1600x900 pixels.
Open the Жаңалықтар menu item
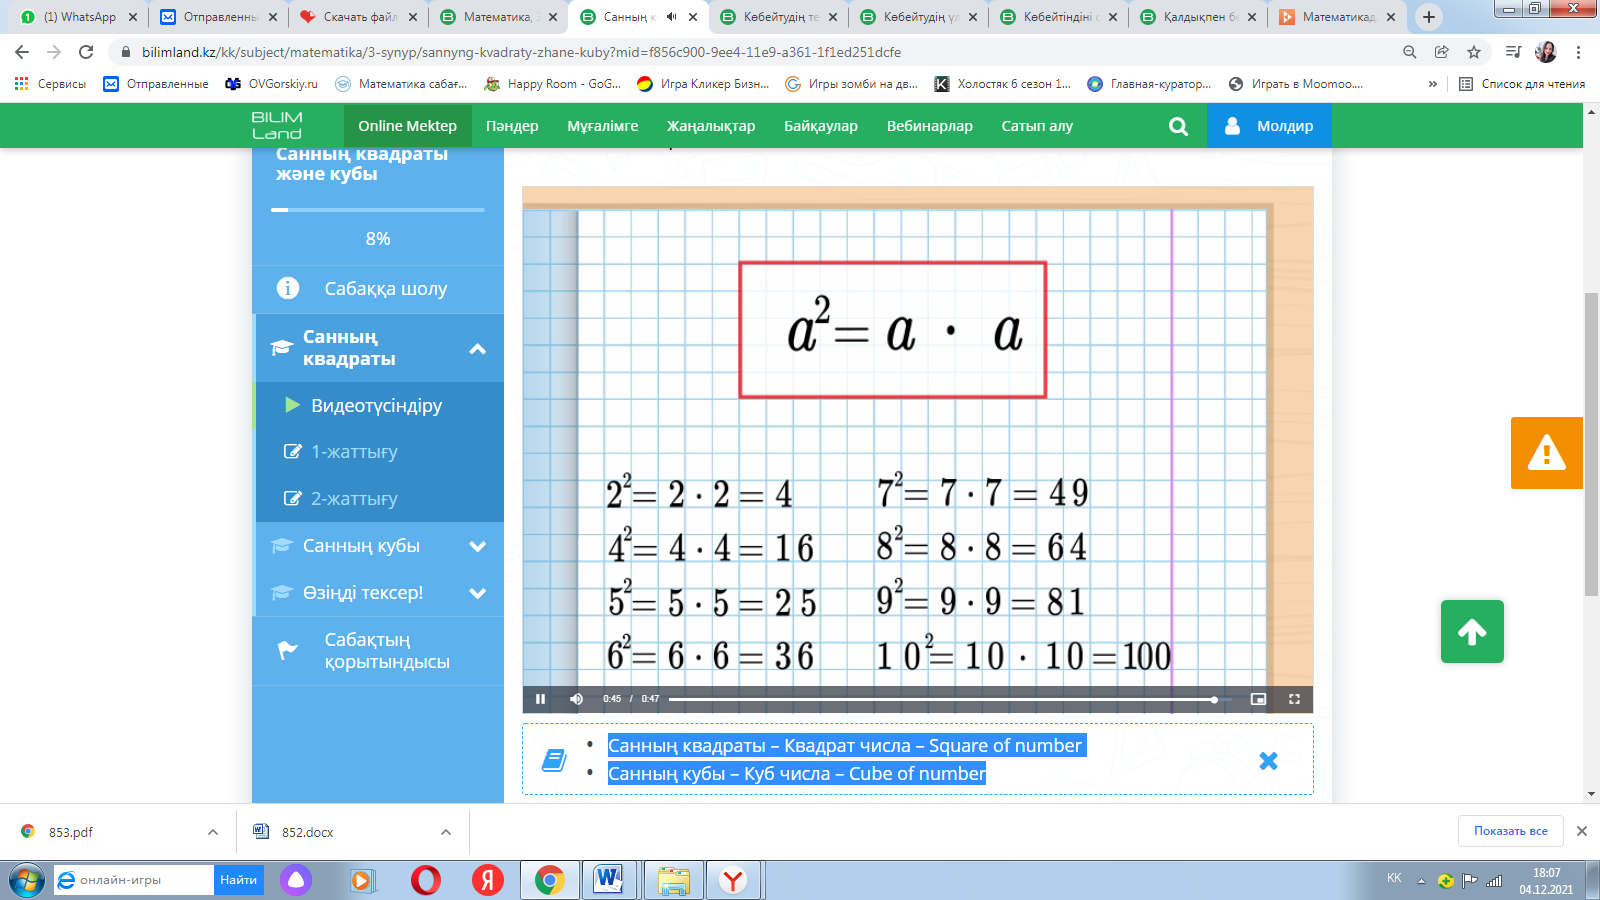[x=711, y=126]
